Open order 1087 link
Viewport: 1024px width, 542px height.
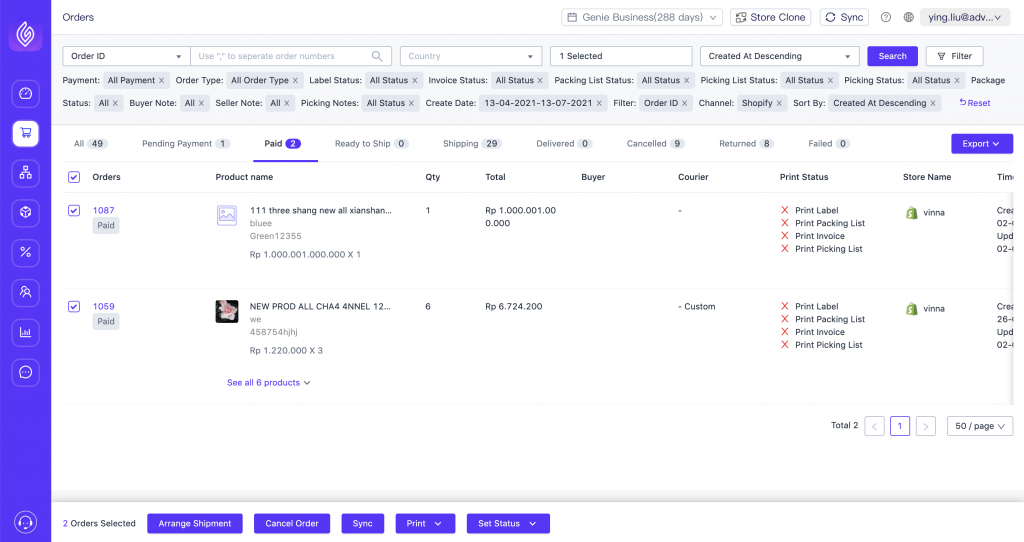coord(103,210)
